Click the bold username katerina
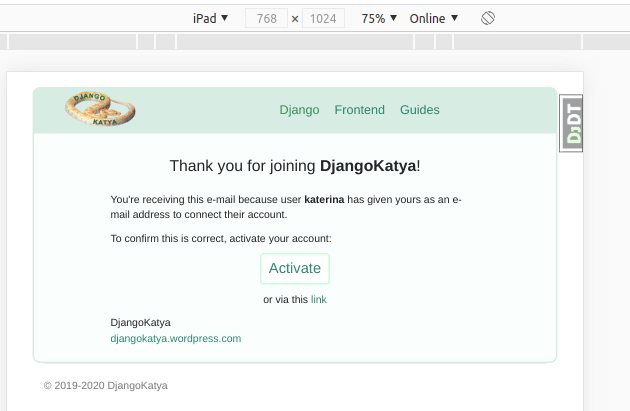630x411 pixels. [324, 200]
